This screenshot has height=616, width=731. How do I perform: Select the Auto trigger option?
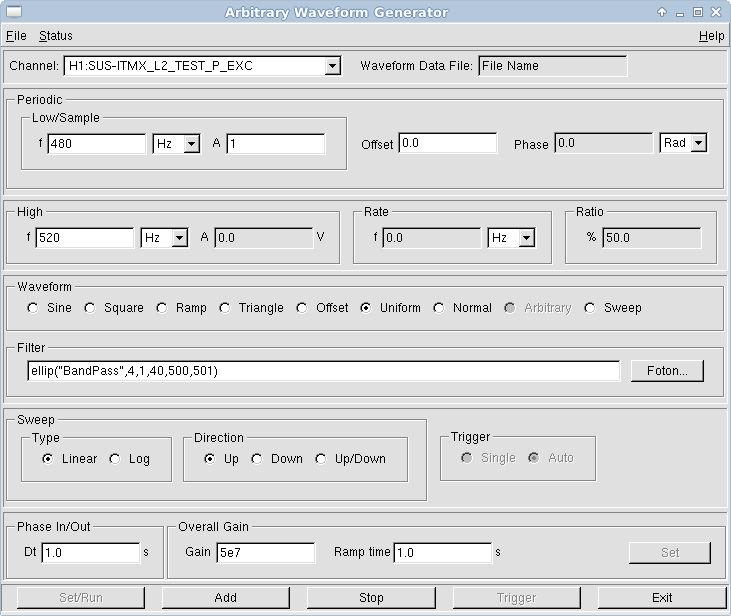[x=534, y=458]
